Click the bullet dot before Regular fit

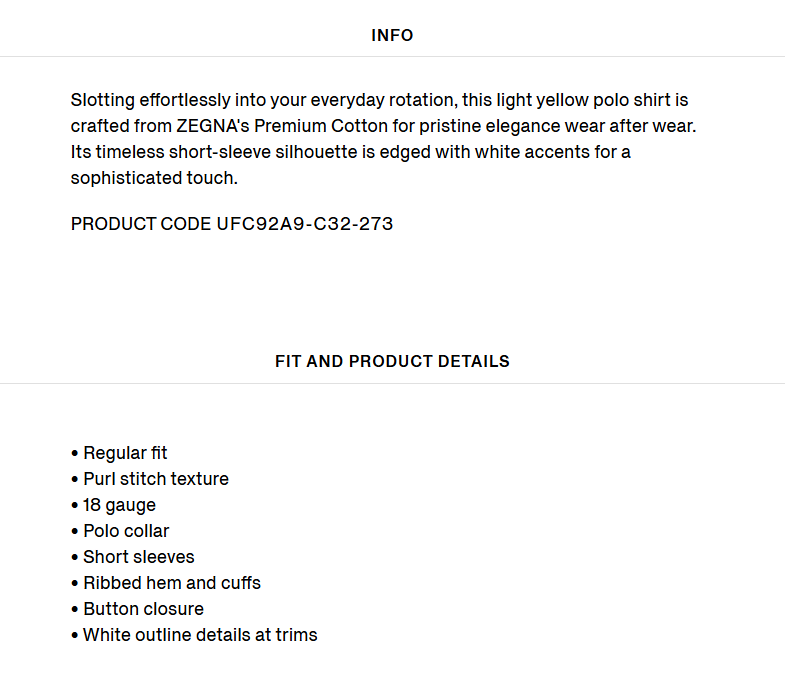tap(75, 454)
